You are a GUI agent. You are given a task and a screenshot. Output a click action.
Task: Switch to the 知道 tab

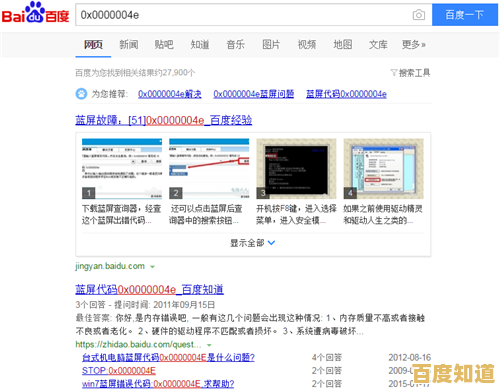point(200,44)
